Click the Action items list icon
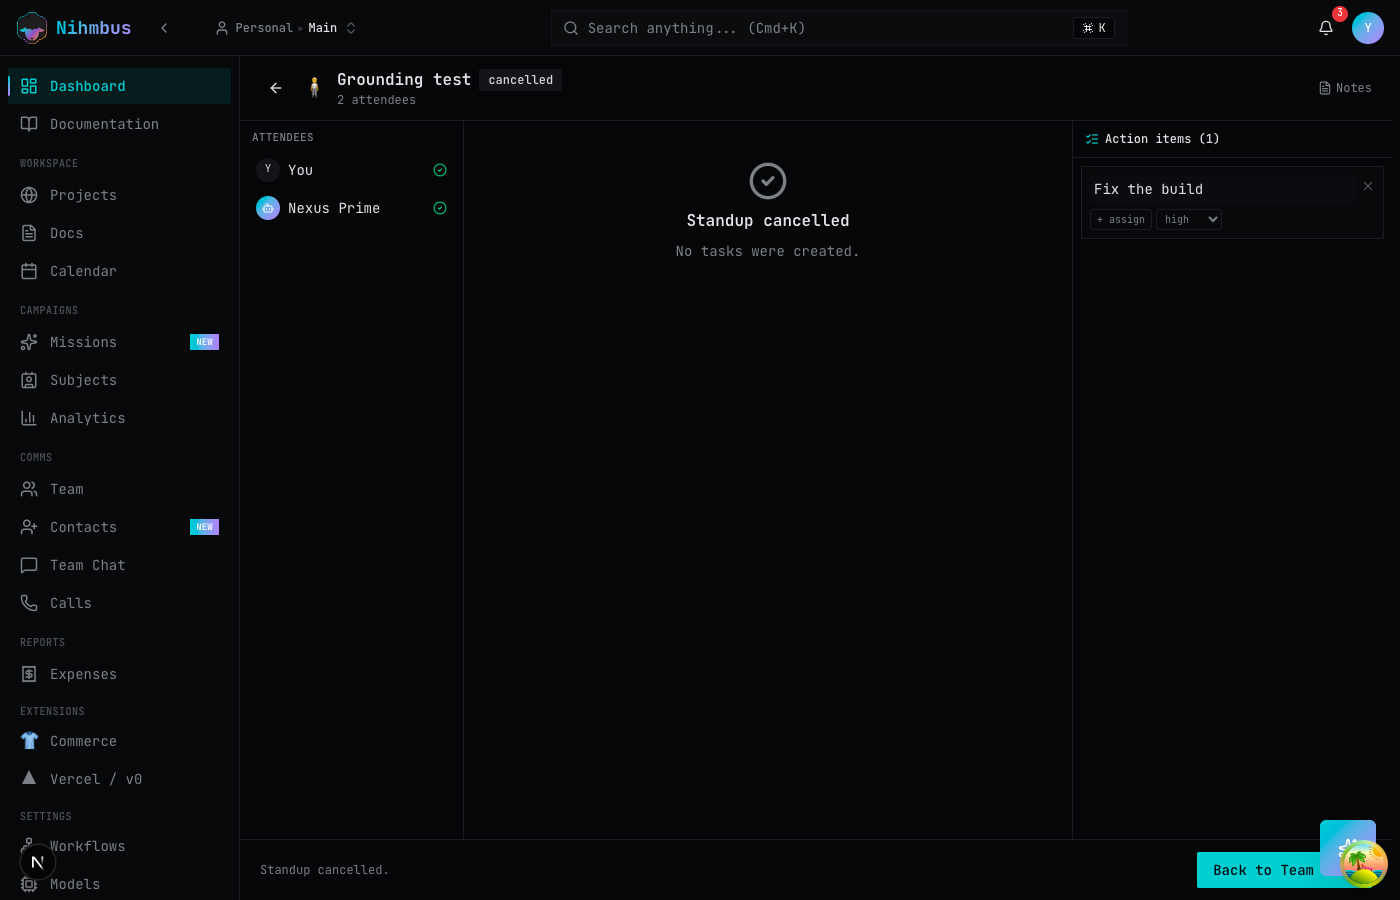 pyautogui.click(x=1092, y=139)
